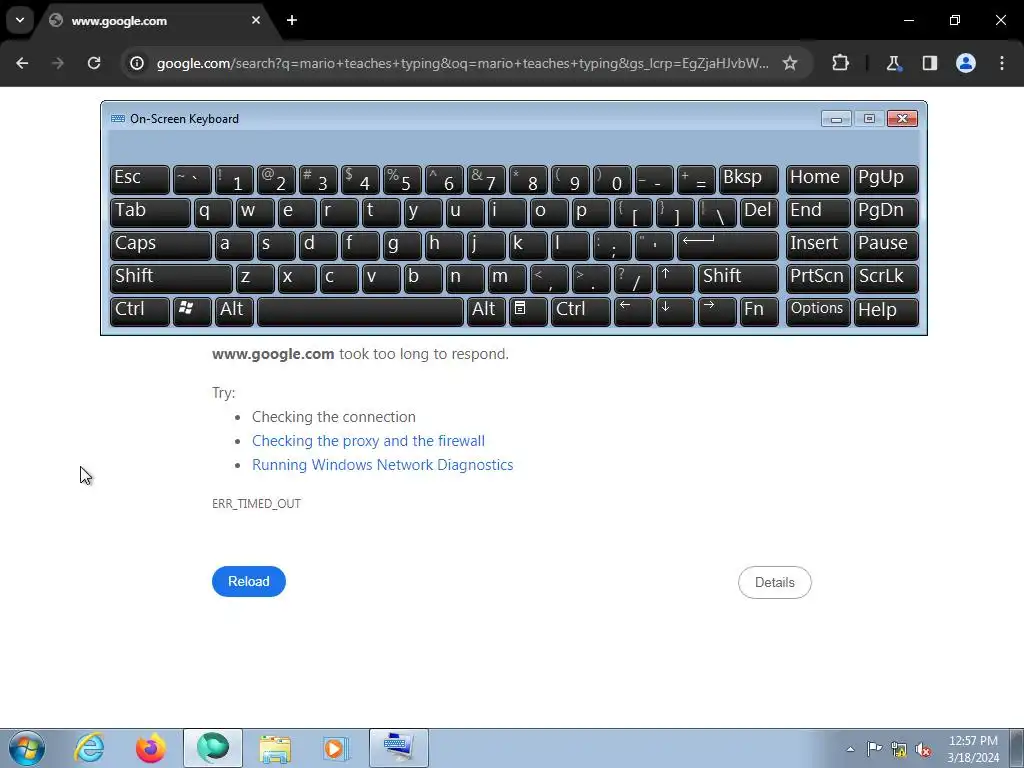Open the Chrome profile avatar
The width and height of the screenshot is (1024, 768).
point(966,63)
